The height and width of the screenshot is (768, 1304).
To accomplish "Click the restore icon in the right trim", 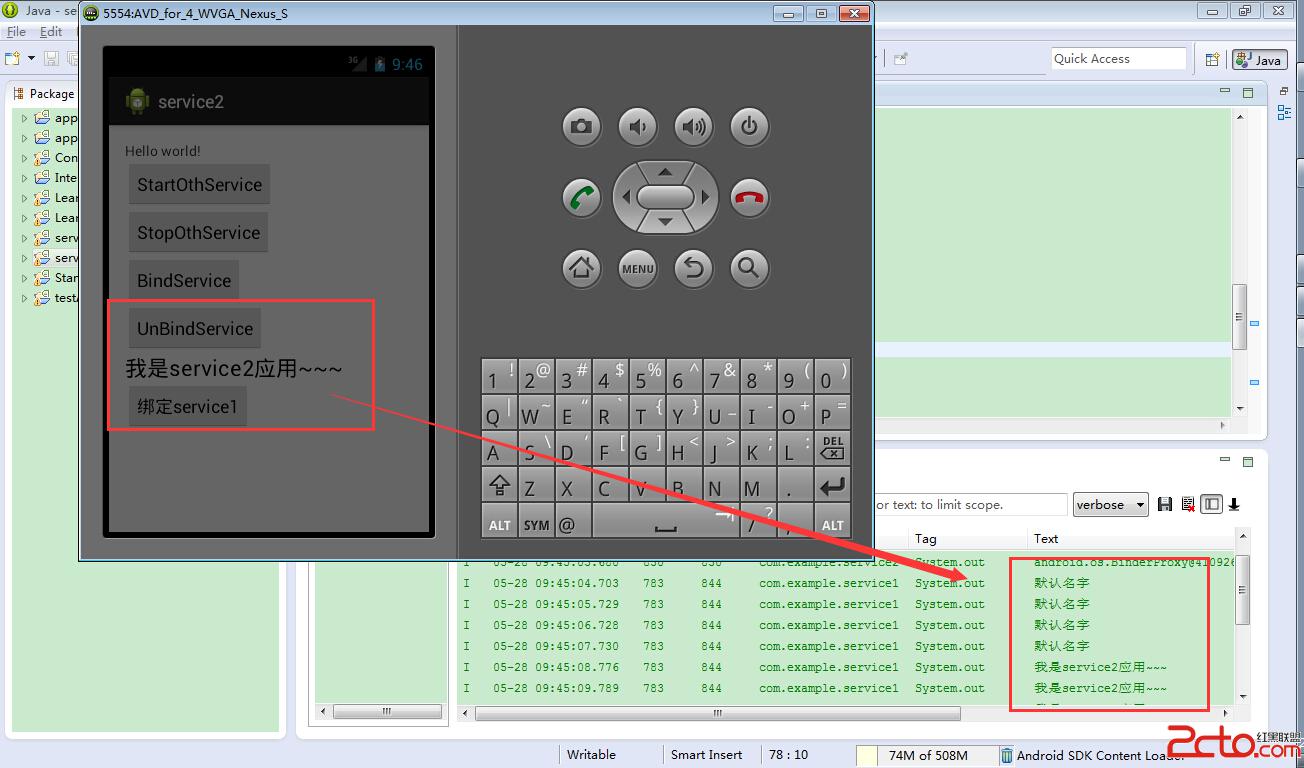I will (1284, 91).
